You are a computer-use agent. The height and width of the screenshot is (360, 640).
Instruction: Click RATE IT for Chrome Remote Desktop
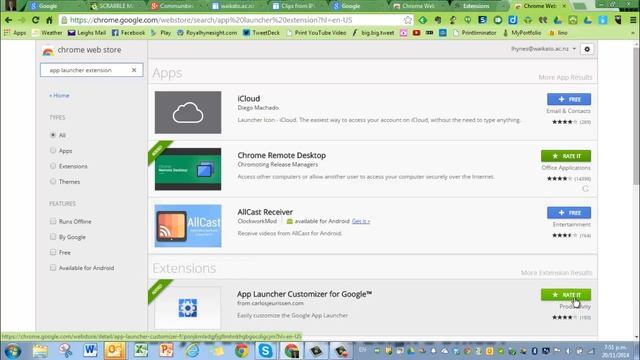(x=566, y=156)
